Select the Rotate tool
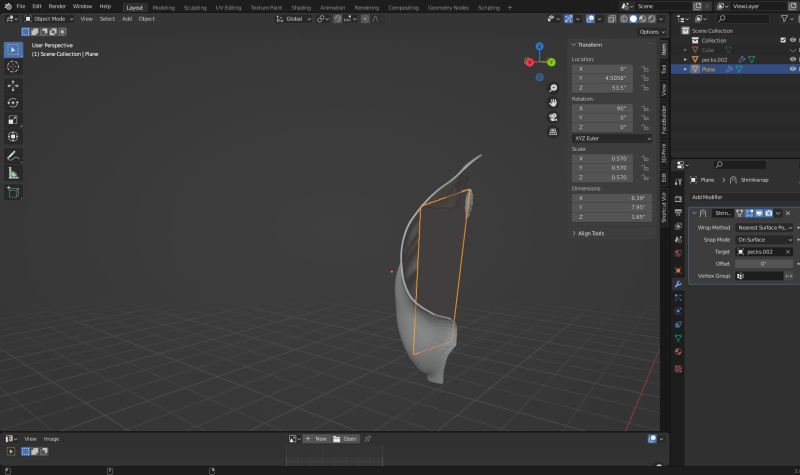The image size is (800, 475). [13, 103]
